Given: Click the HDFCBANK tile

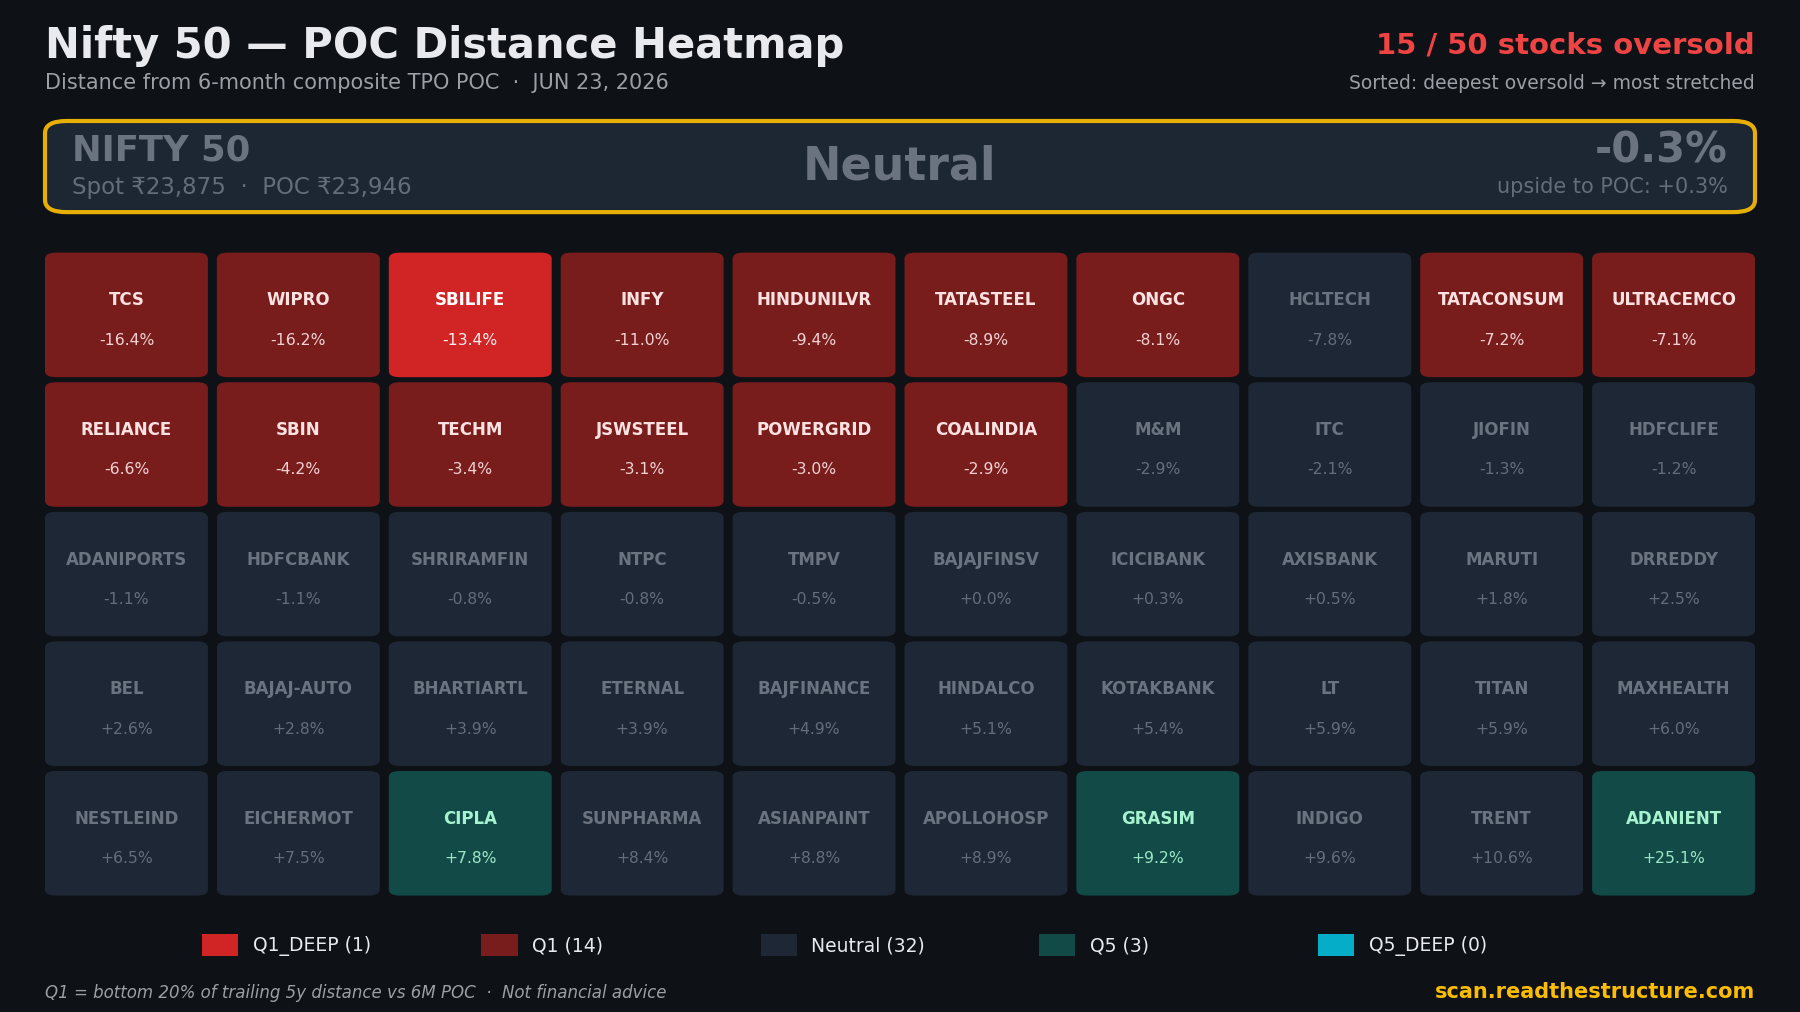Looking at the screenshot, I should (298, 574).
